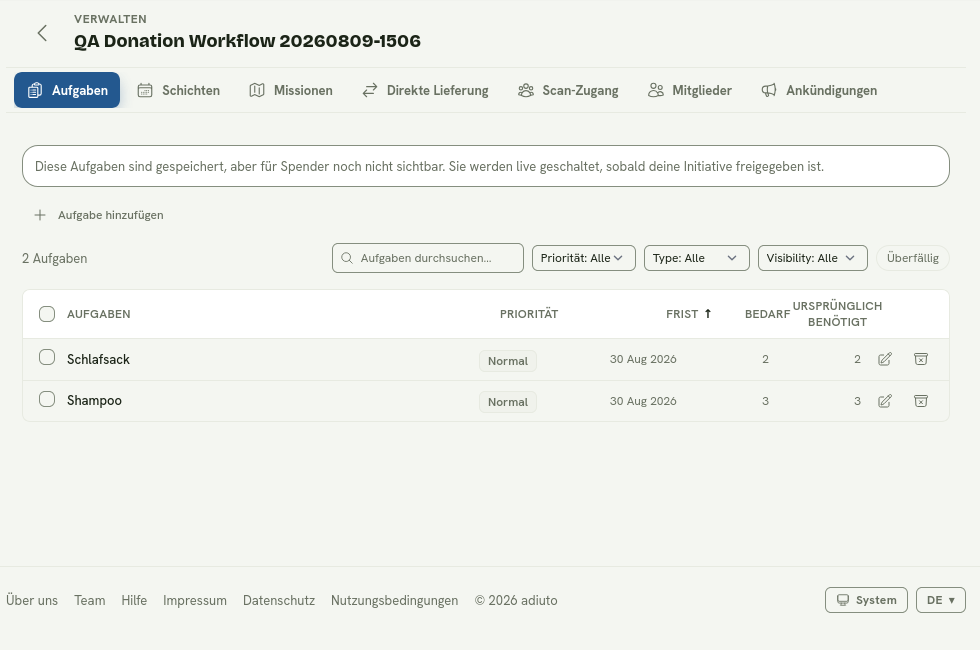Open the Ankündigungen tab

(x=819, y=90)
